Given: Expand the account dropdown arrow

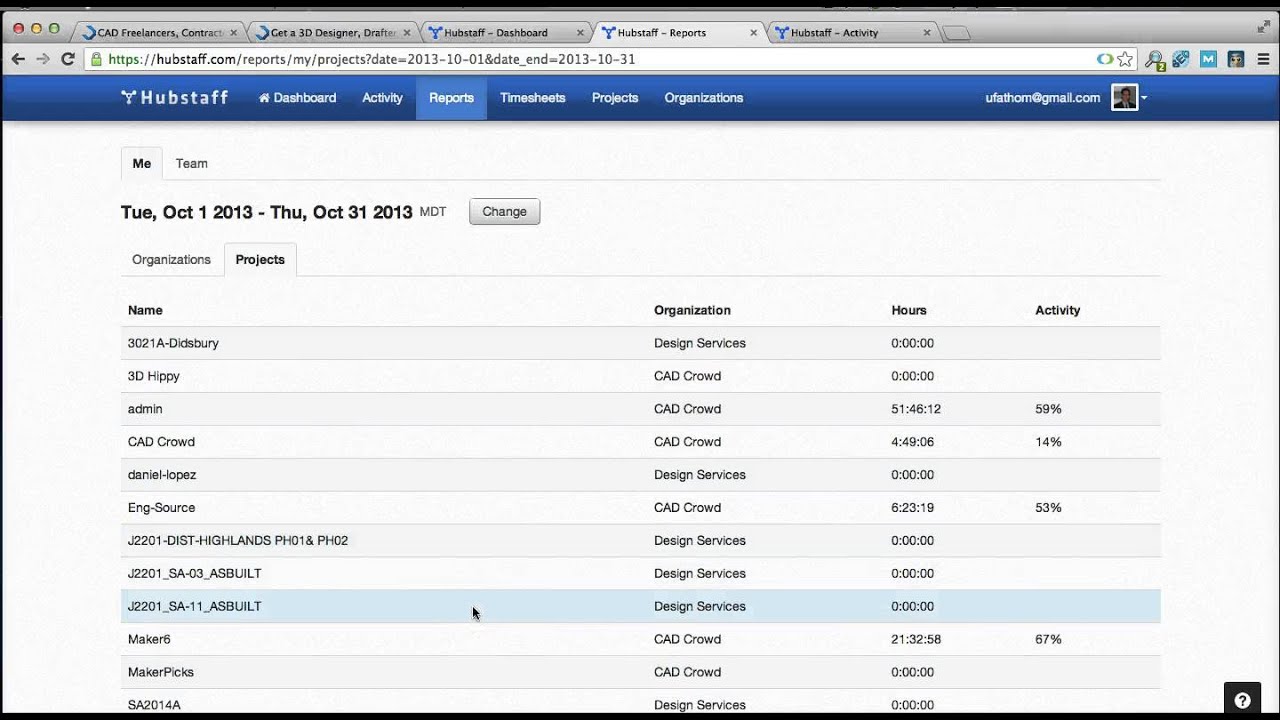Looking at the screenshot, I should [x=1144, y=98].
